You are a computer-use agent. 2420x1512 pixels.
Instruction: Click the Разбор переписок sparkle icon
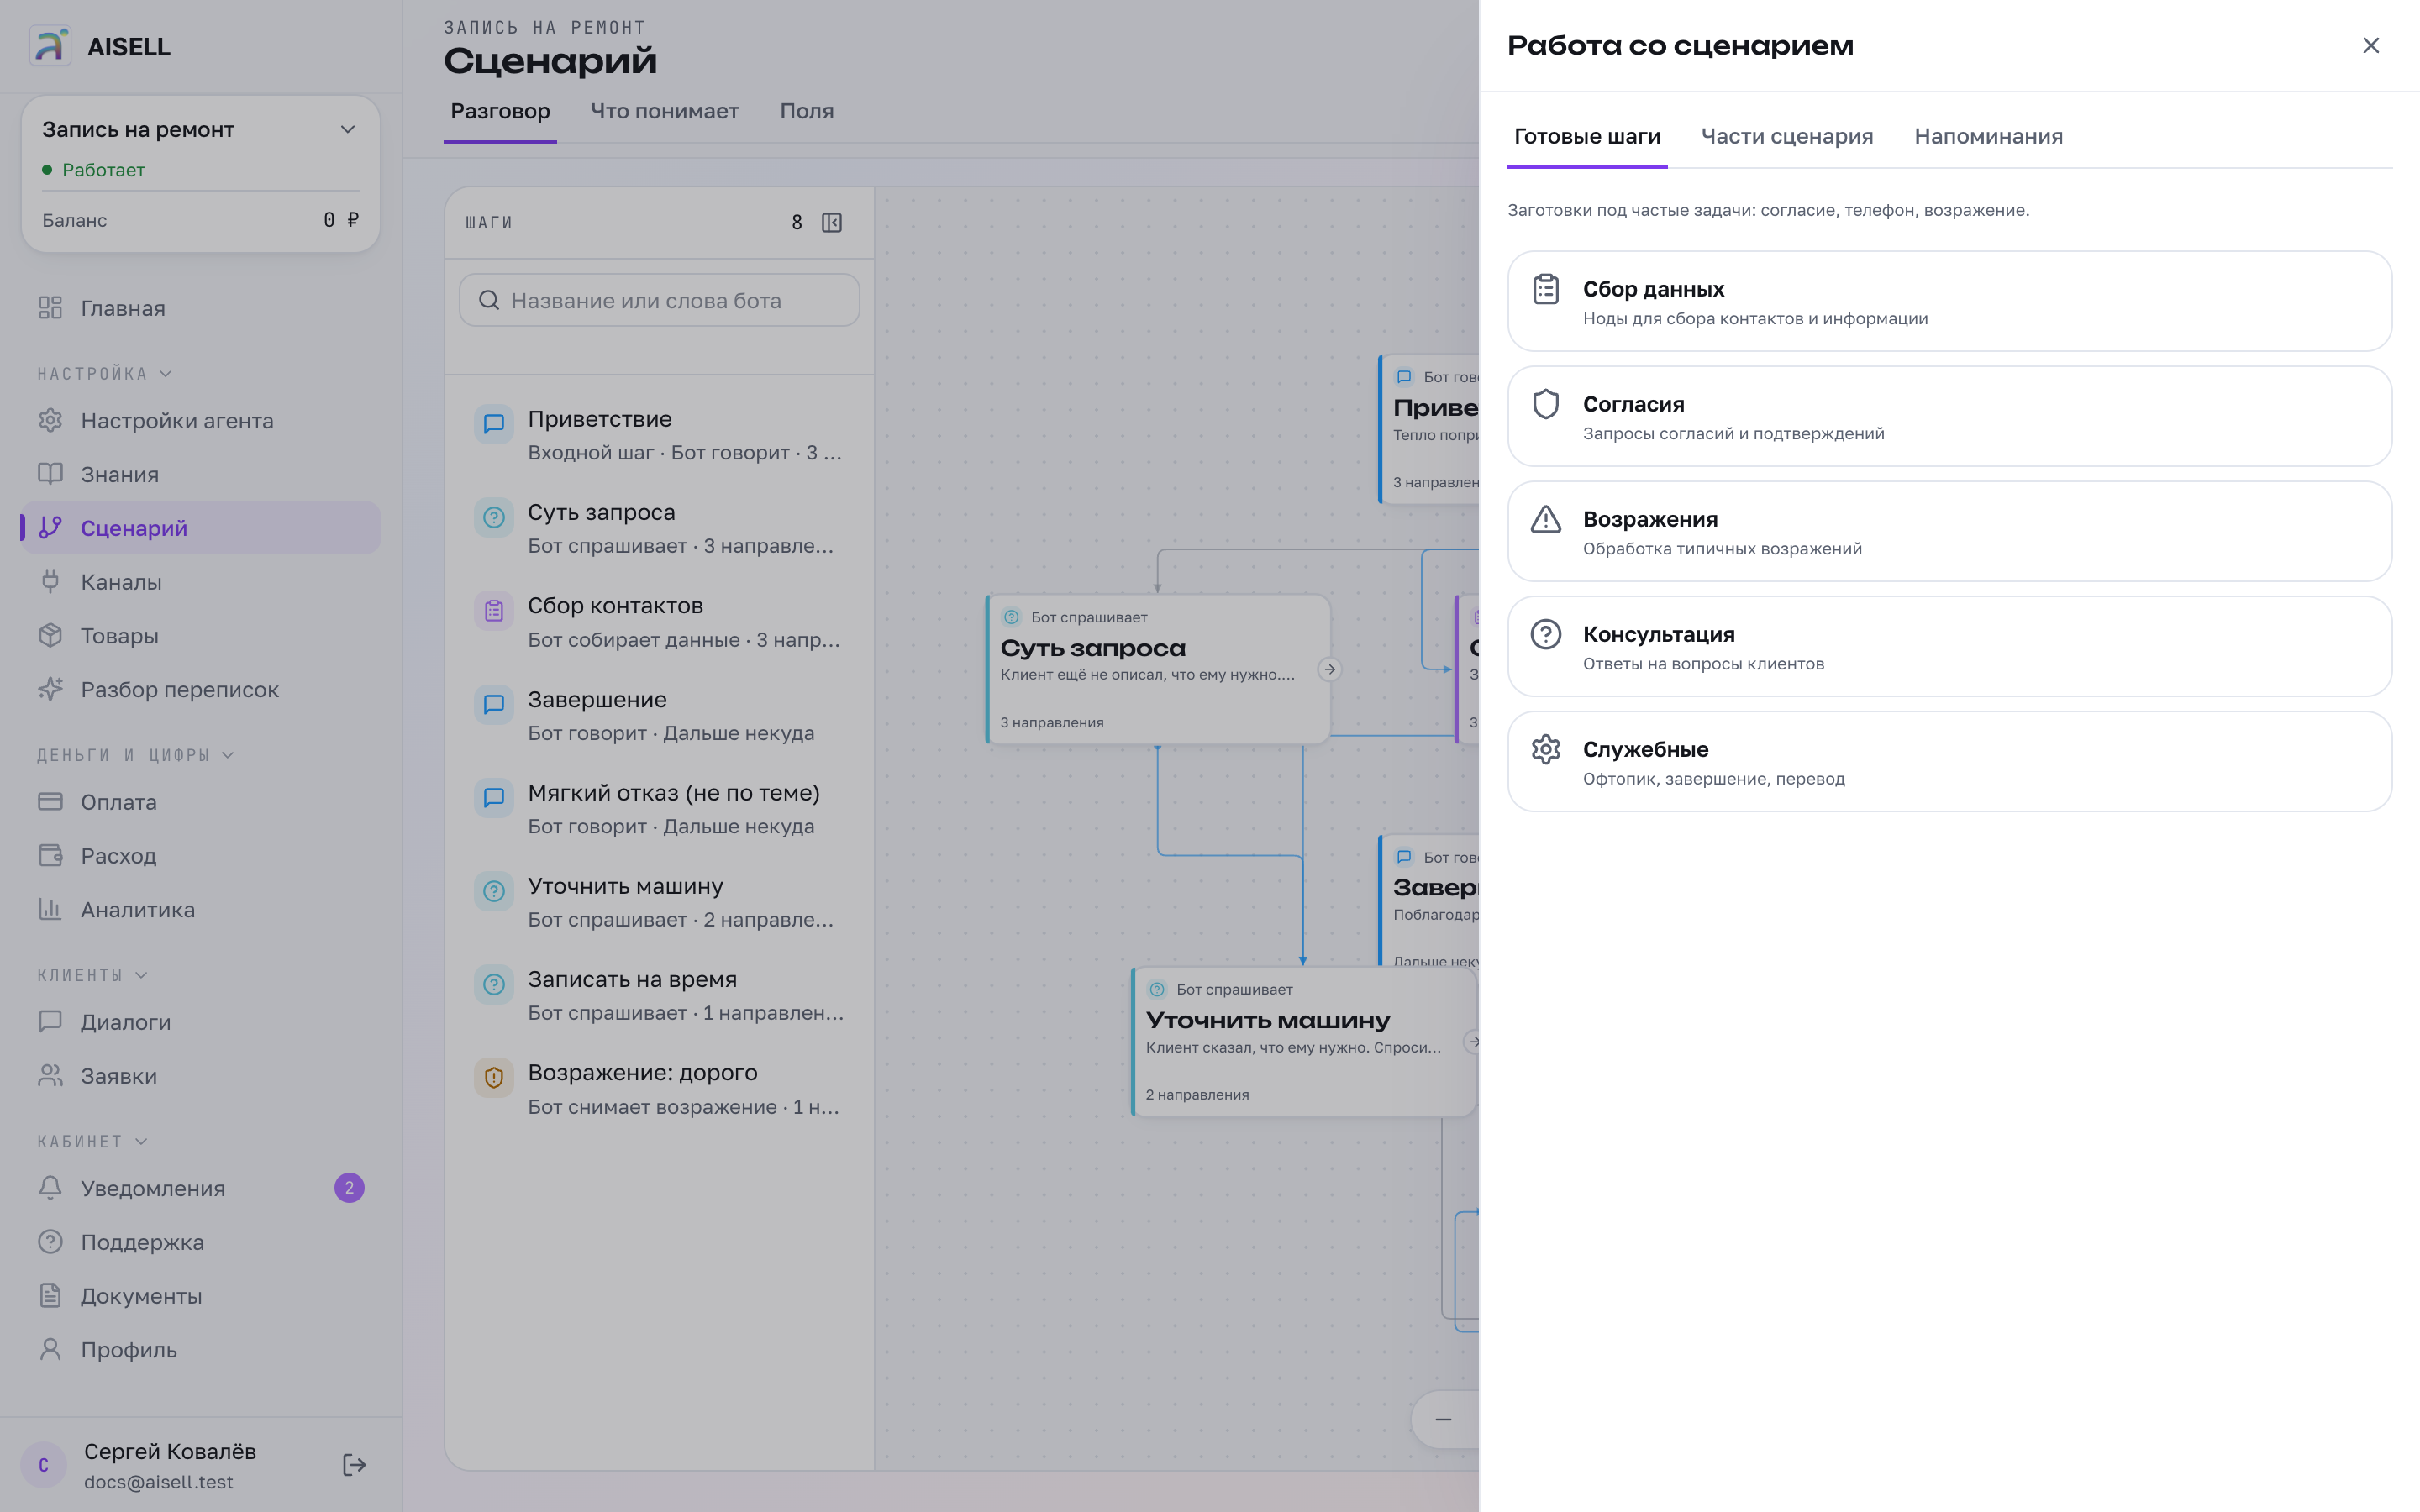[50, 690]
